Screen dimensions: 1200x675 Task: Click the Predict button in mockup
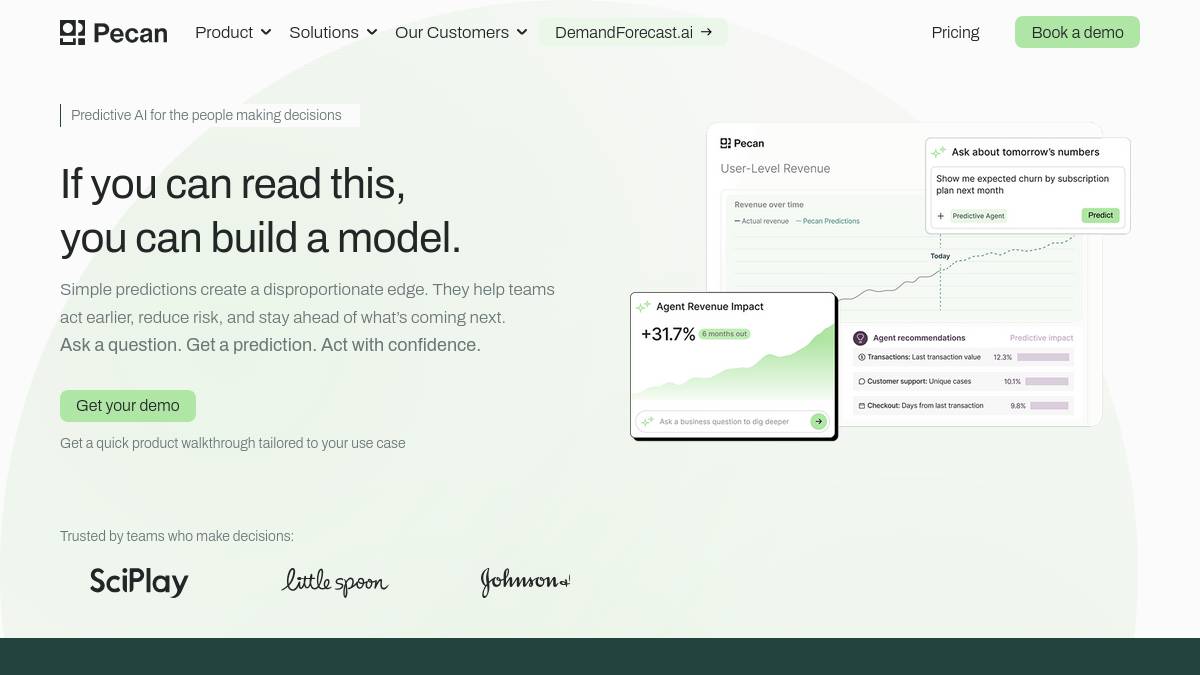click(x=1100, y=215)
